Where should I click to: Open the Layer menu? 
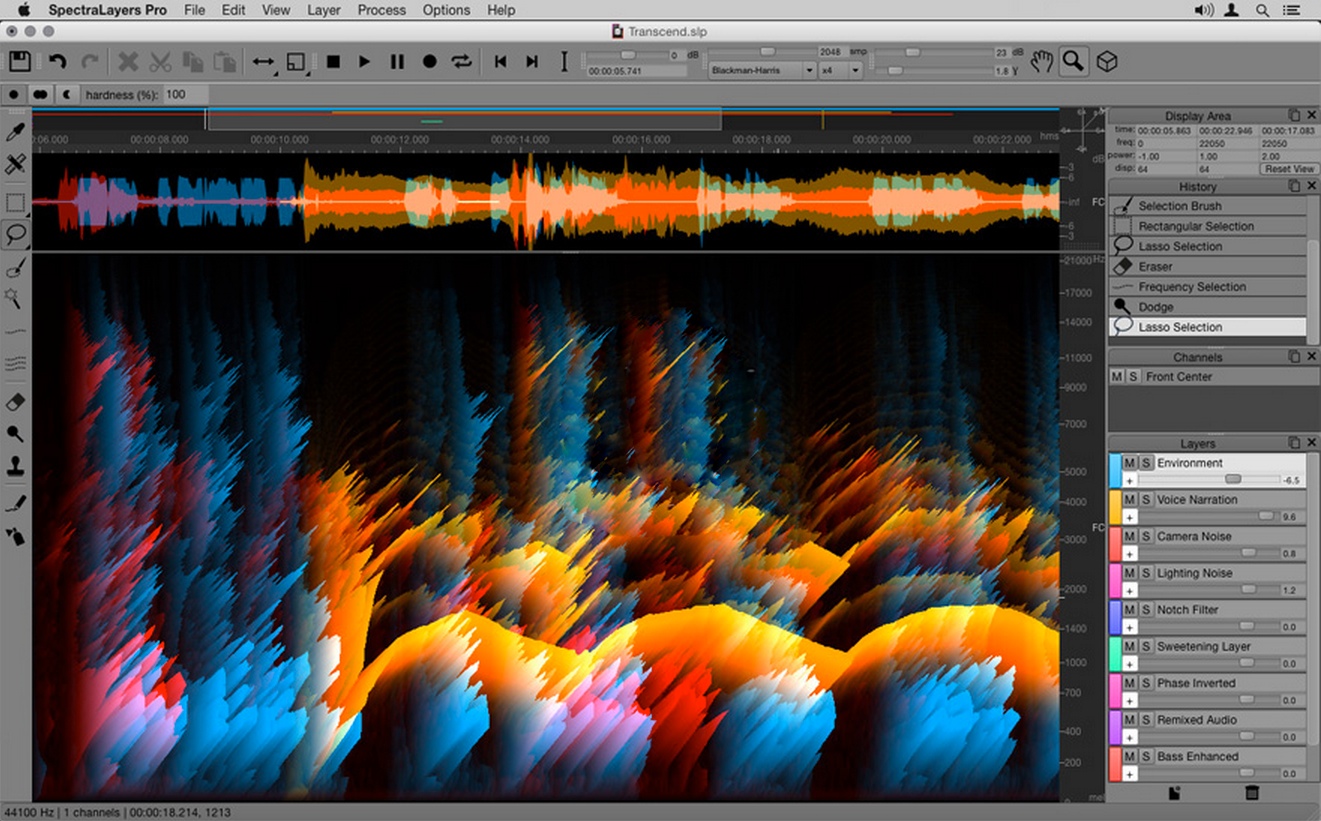tap(323, 10)
